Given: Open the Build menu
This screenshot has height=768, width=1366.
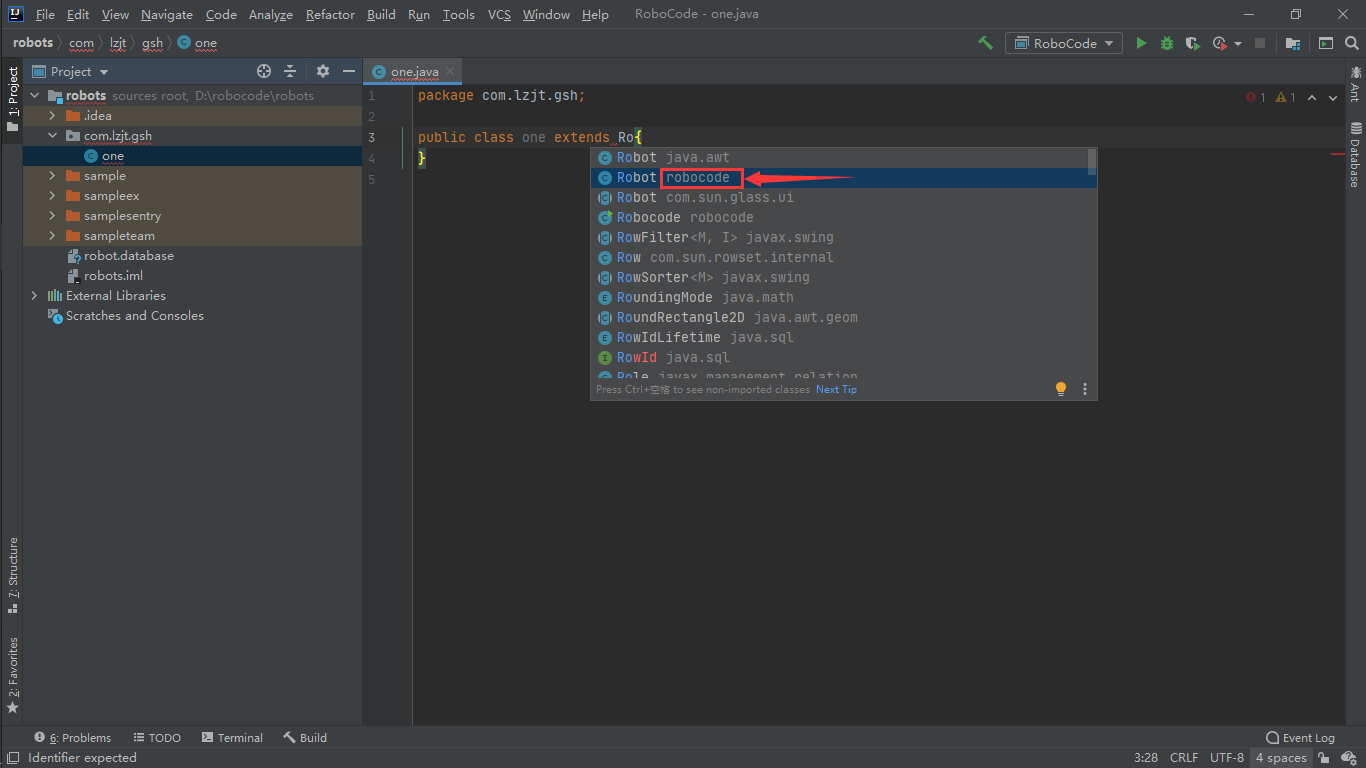Looking at the screenshot, I should pyautogui.click(x=381, y=14).
